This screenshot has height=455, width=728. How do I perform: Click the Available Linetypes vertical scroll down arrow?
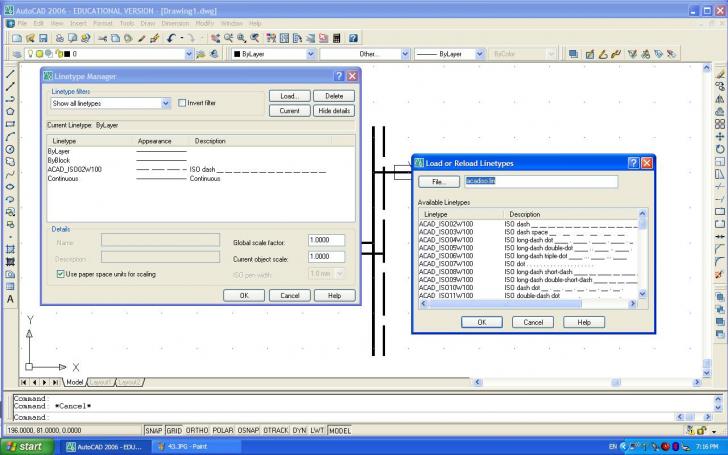pyautogui.click(x=642, y=294)
